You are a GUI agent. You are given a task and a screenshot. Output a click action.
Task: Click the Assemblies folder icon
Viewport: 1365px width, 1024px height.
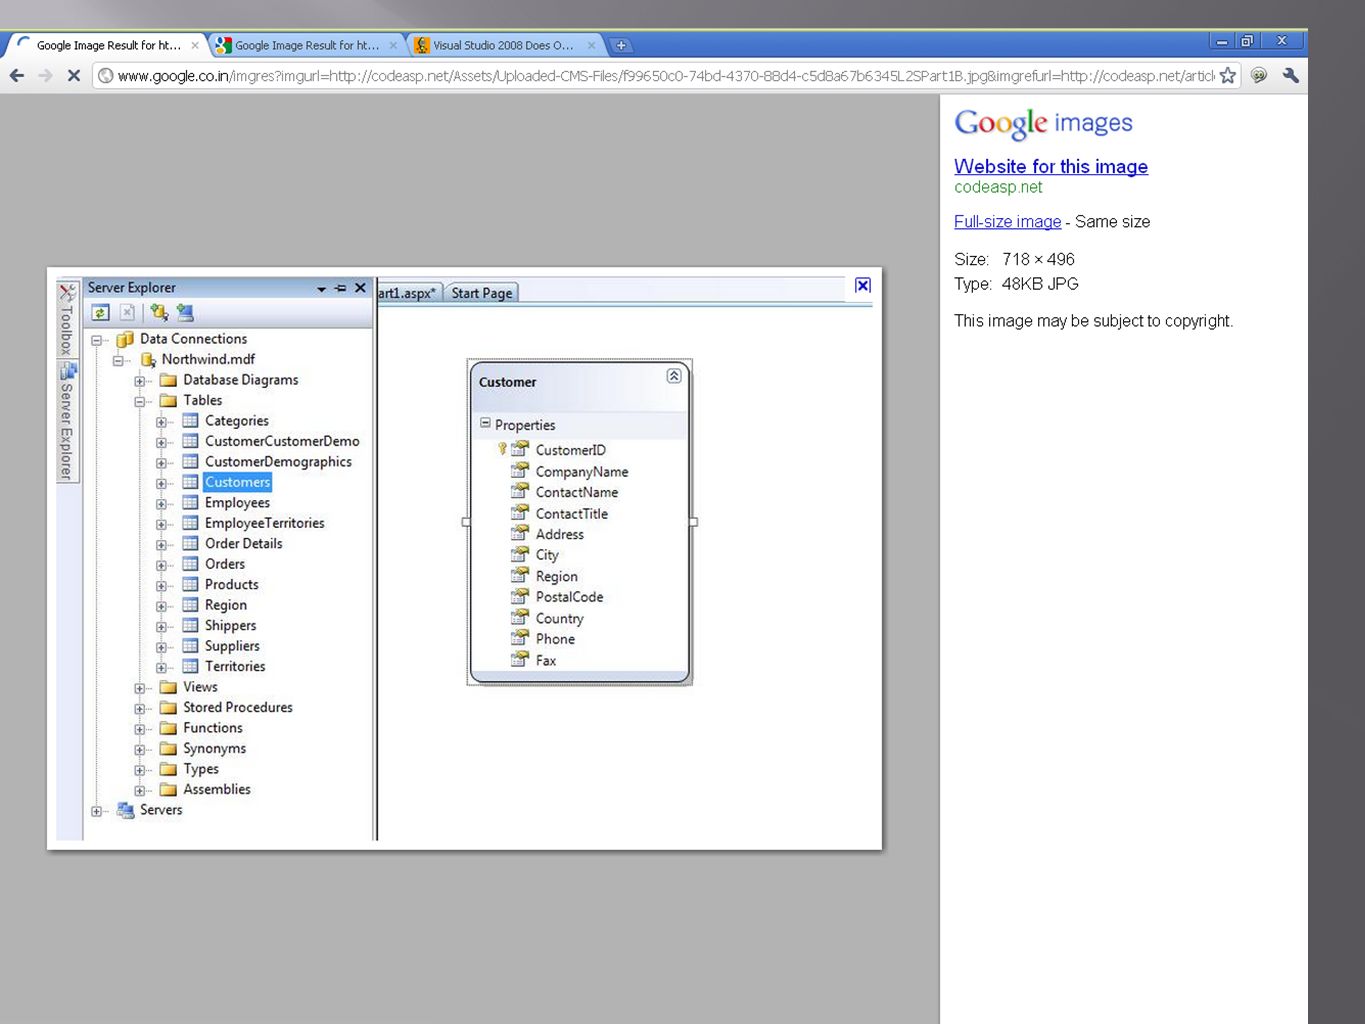pyautogui.click(x=168, y=789)
